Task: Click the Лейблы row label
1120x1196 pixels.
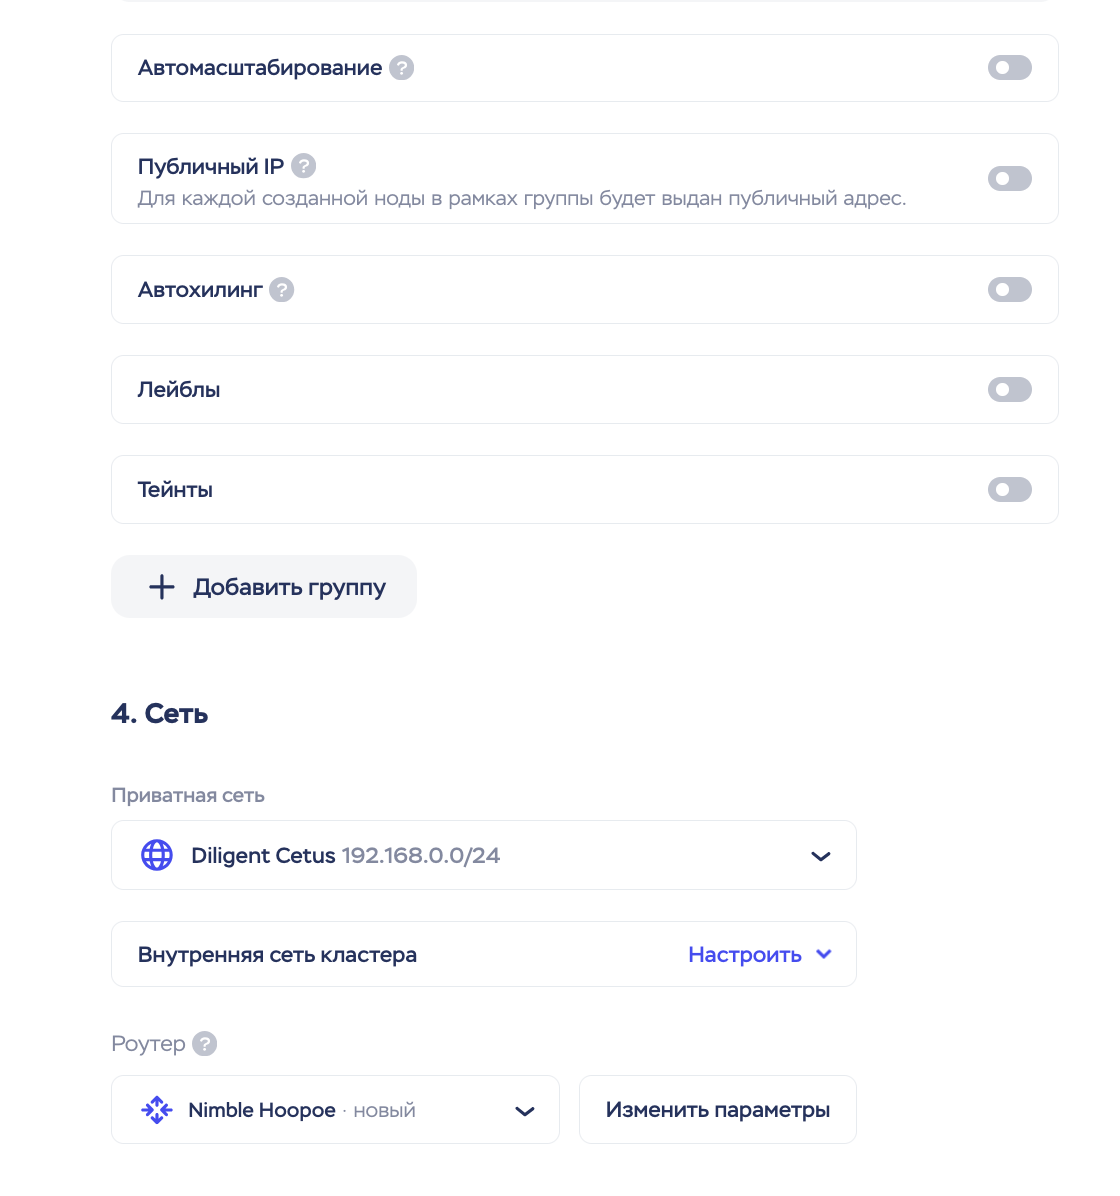Action: [179, 390]
